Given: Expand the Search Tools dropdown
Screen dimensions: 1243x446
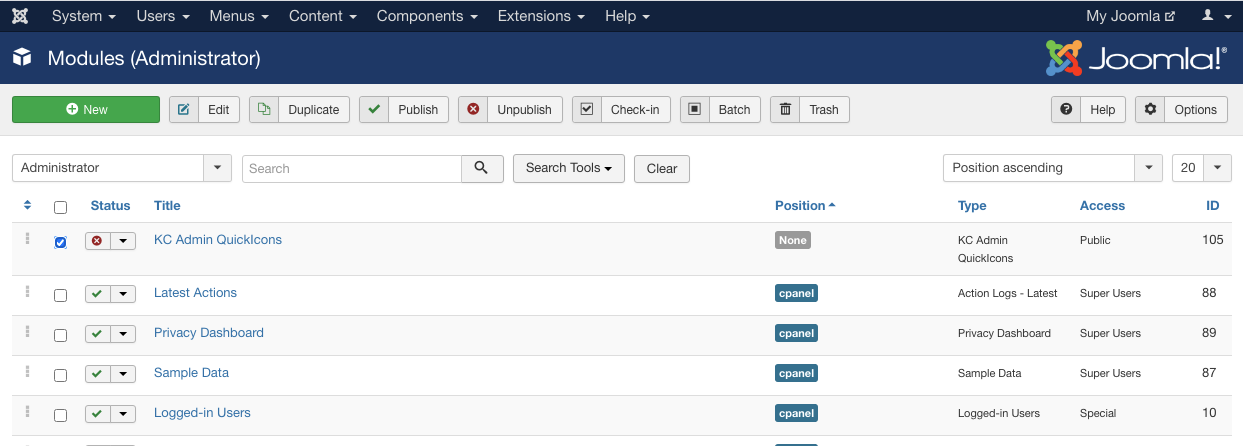Looking at the screenshot, I should tap(568, 168).
